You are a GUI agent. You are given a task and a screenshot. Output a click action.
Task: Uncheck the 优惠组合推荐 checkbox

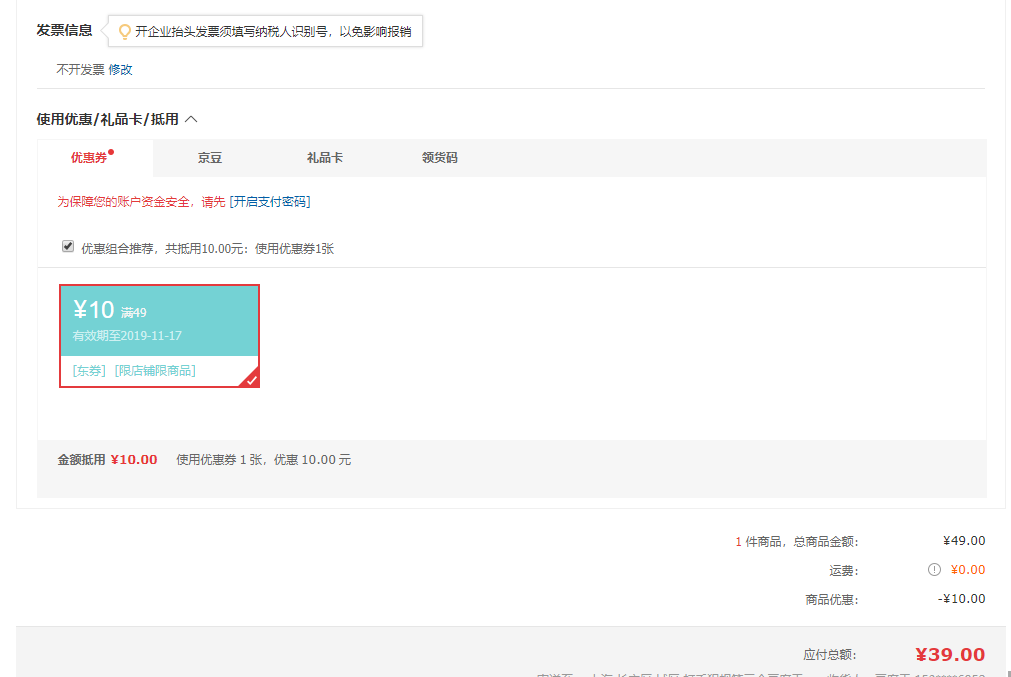(x=68, y=246)
